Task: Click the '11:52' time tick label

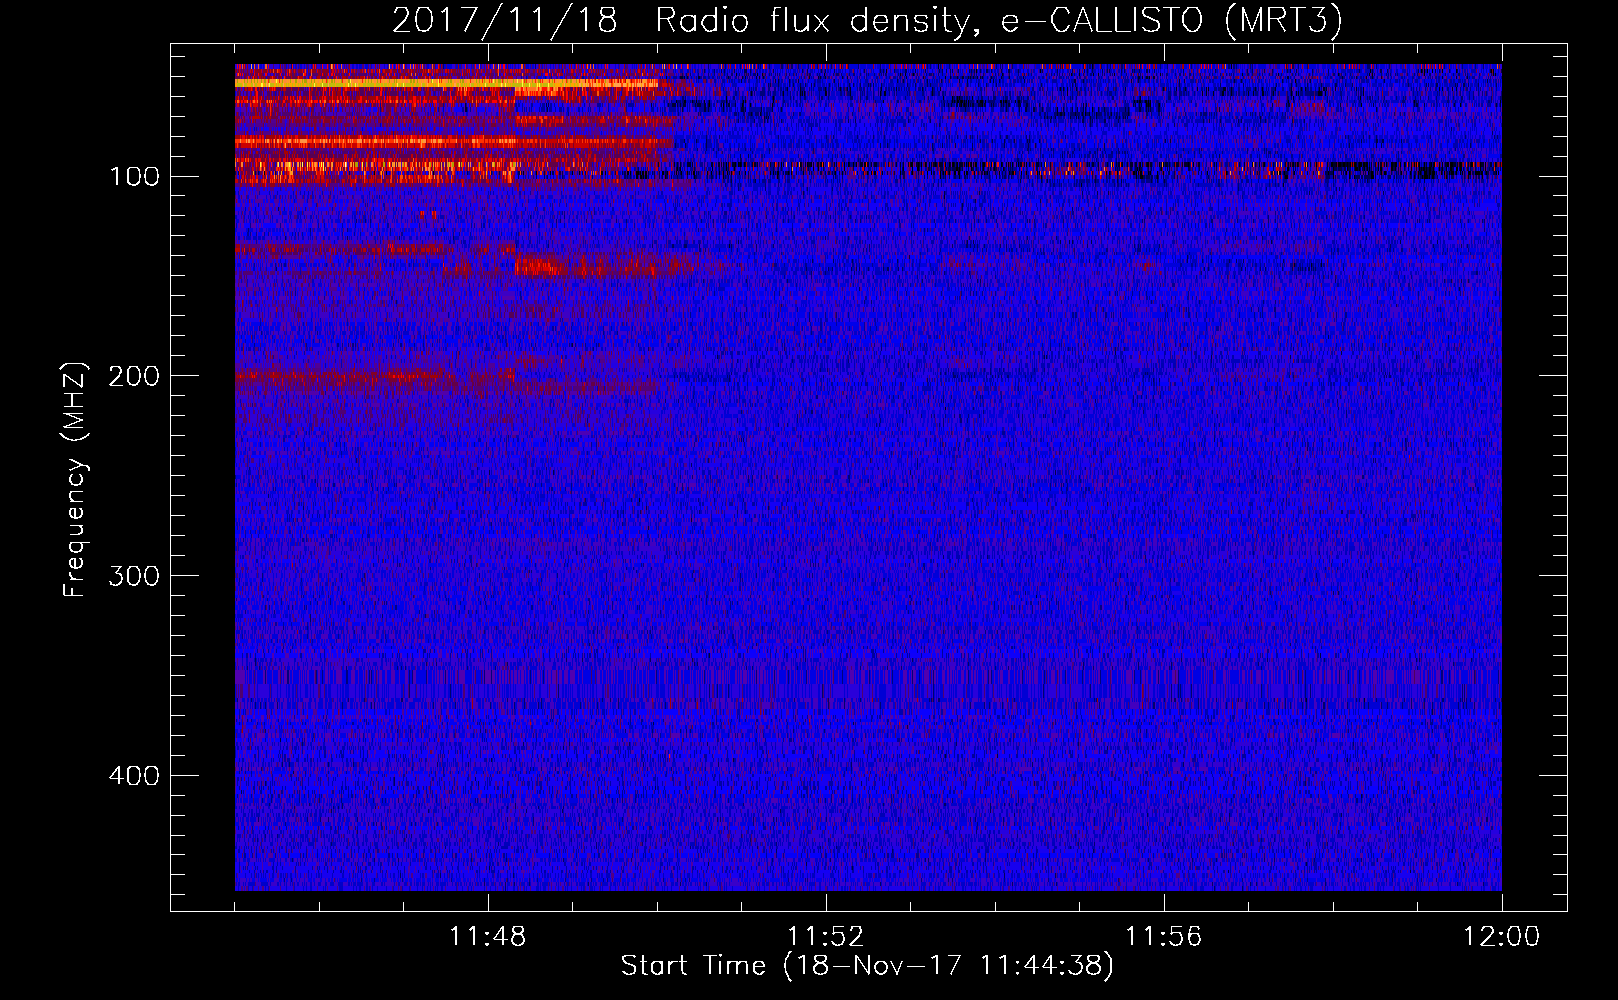Action: [x=826, y=937]
